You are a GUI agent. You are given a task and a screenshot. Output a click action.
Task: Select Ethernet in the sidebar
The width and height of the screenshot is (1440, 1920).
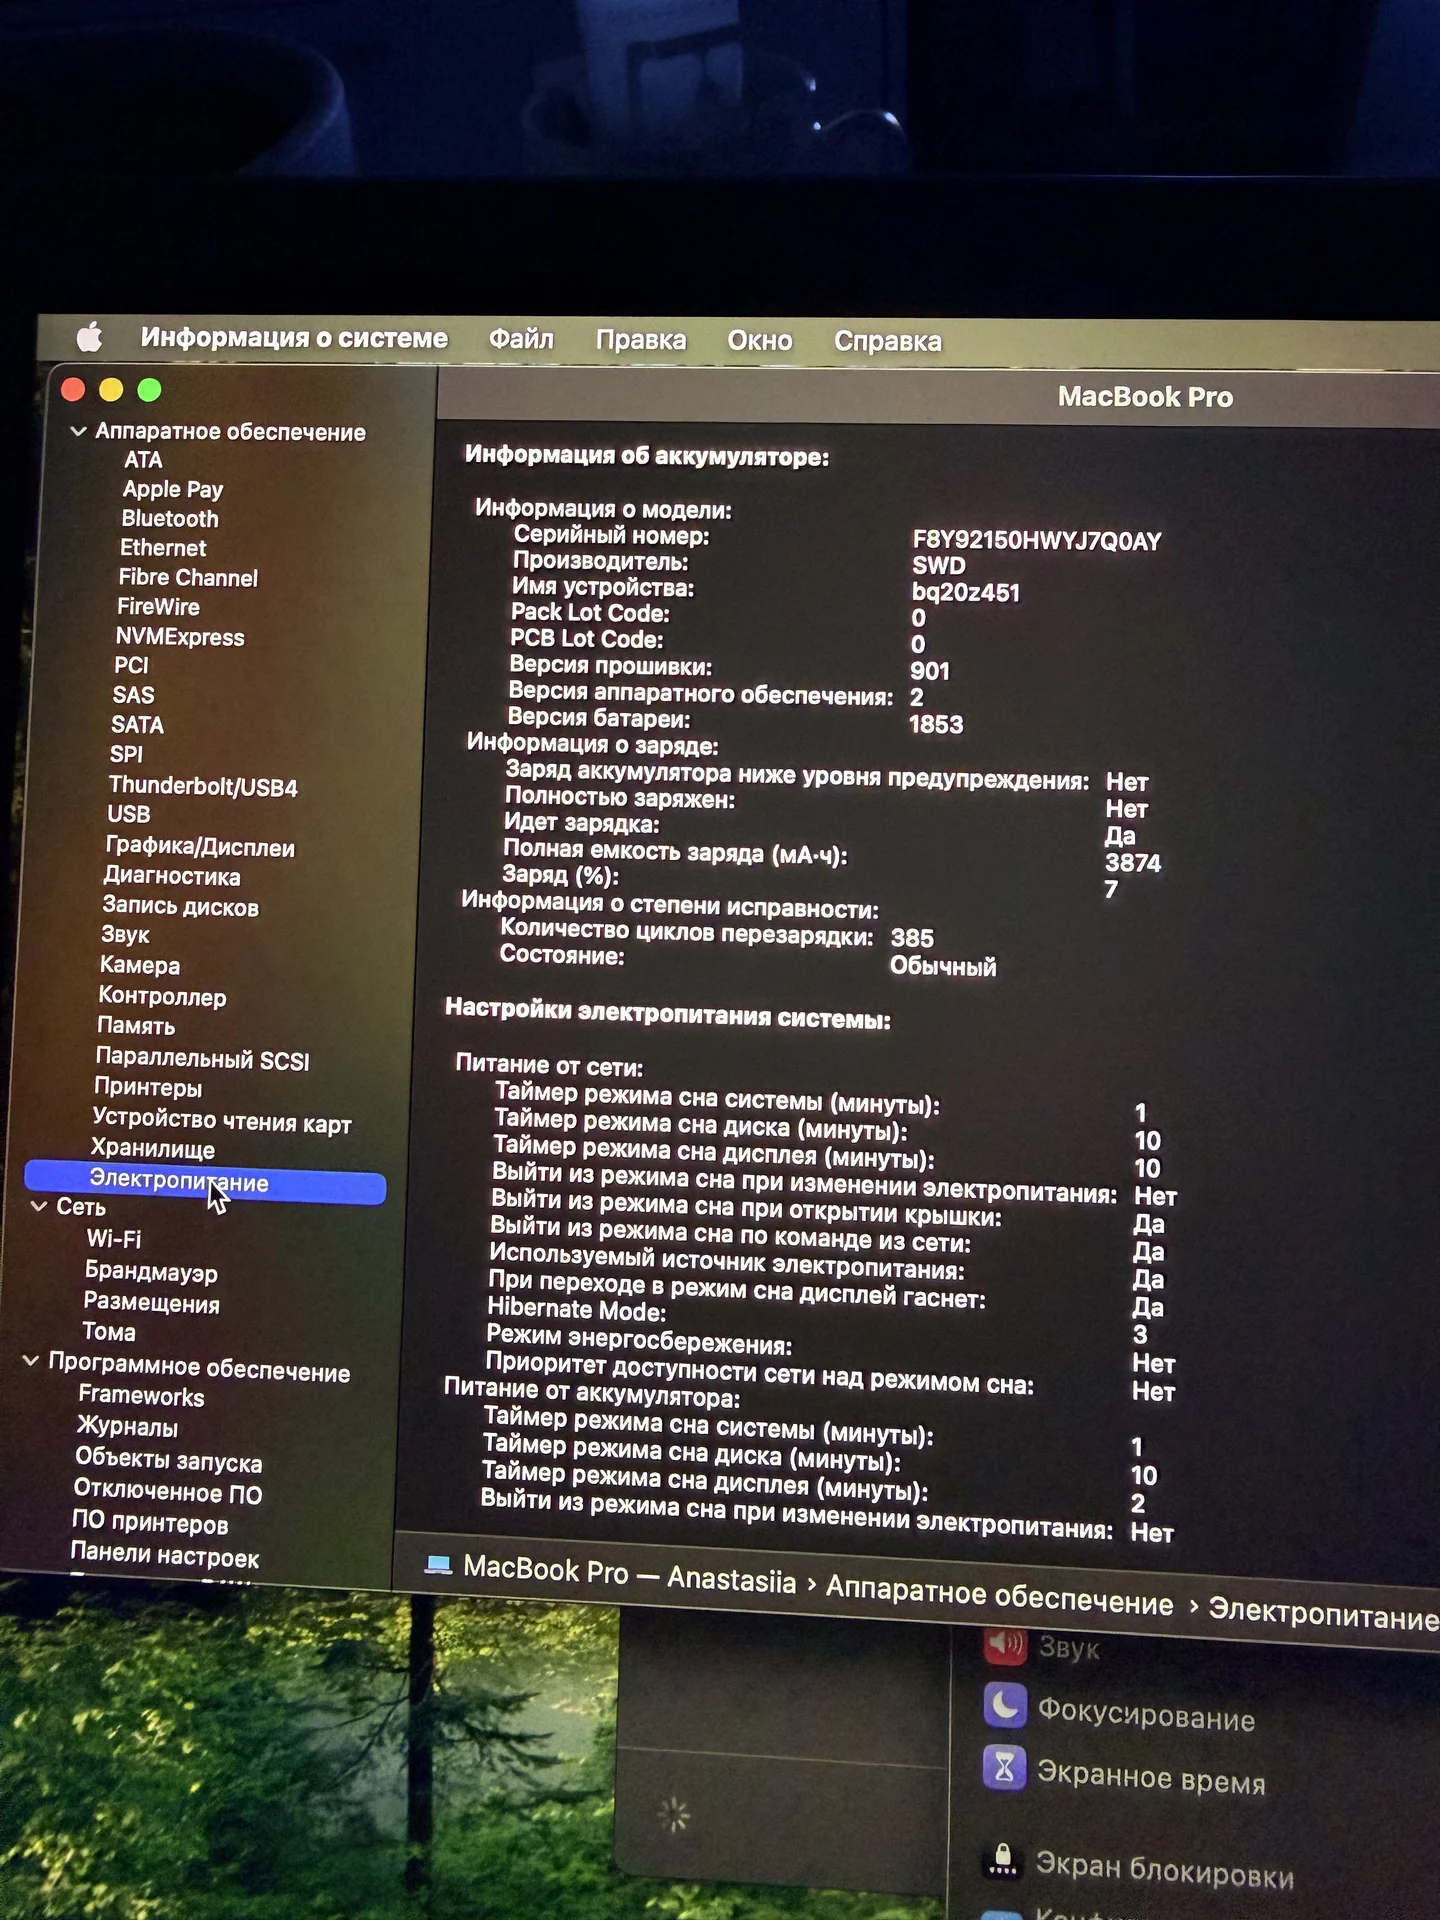(x=163, y=548)
